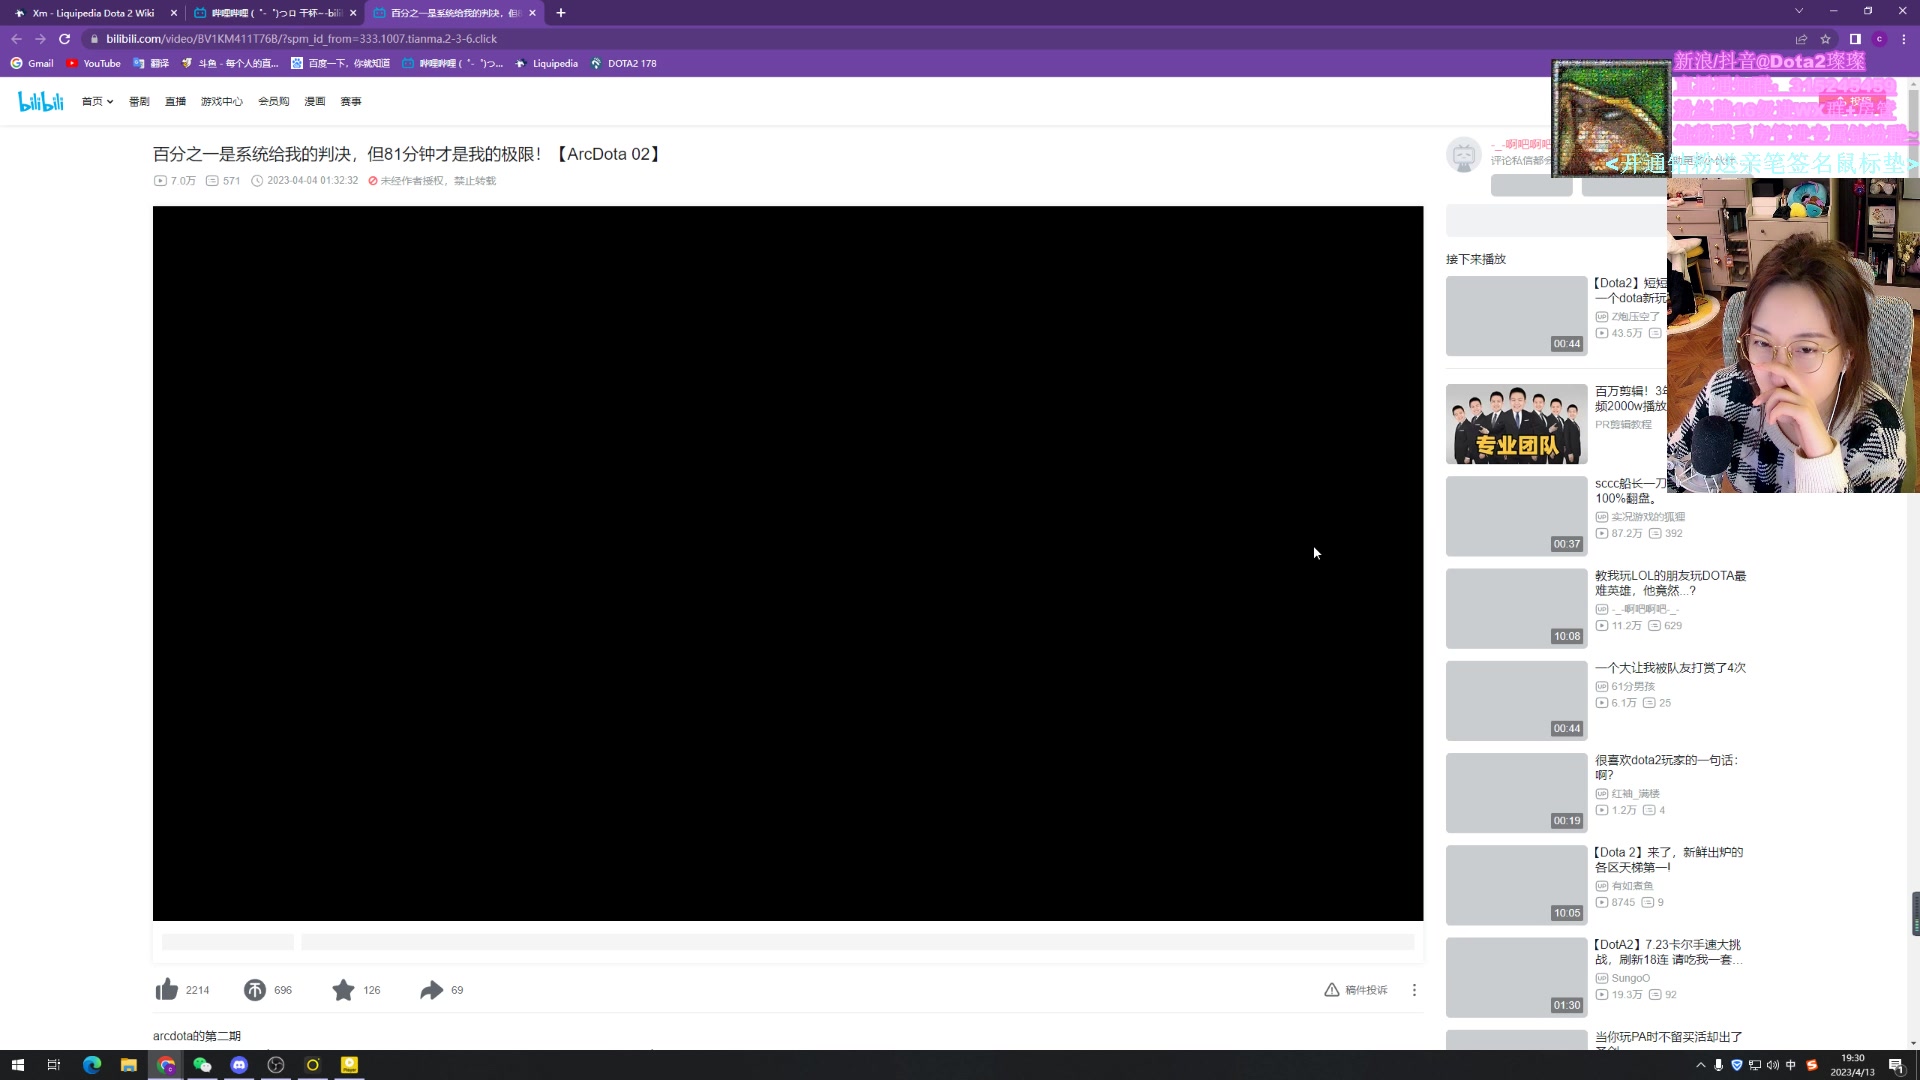1920x1080 pixels.
Task: Show hidden system tray icons
Action: pos(1700,1065)
